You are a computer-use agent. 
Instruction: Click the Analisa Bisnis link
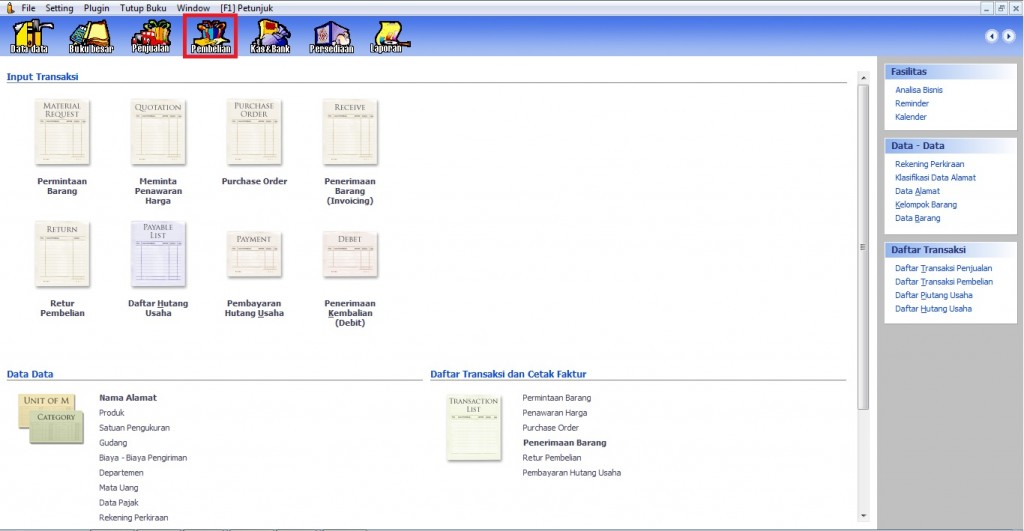[x=918, y=90]
